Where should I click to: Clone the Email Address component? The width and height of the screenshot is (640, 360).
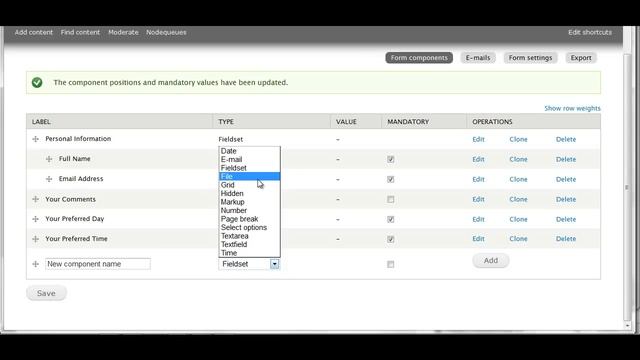click(x=518, y=179)
